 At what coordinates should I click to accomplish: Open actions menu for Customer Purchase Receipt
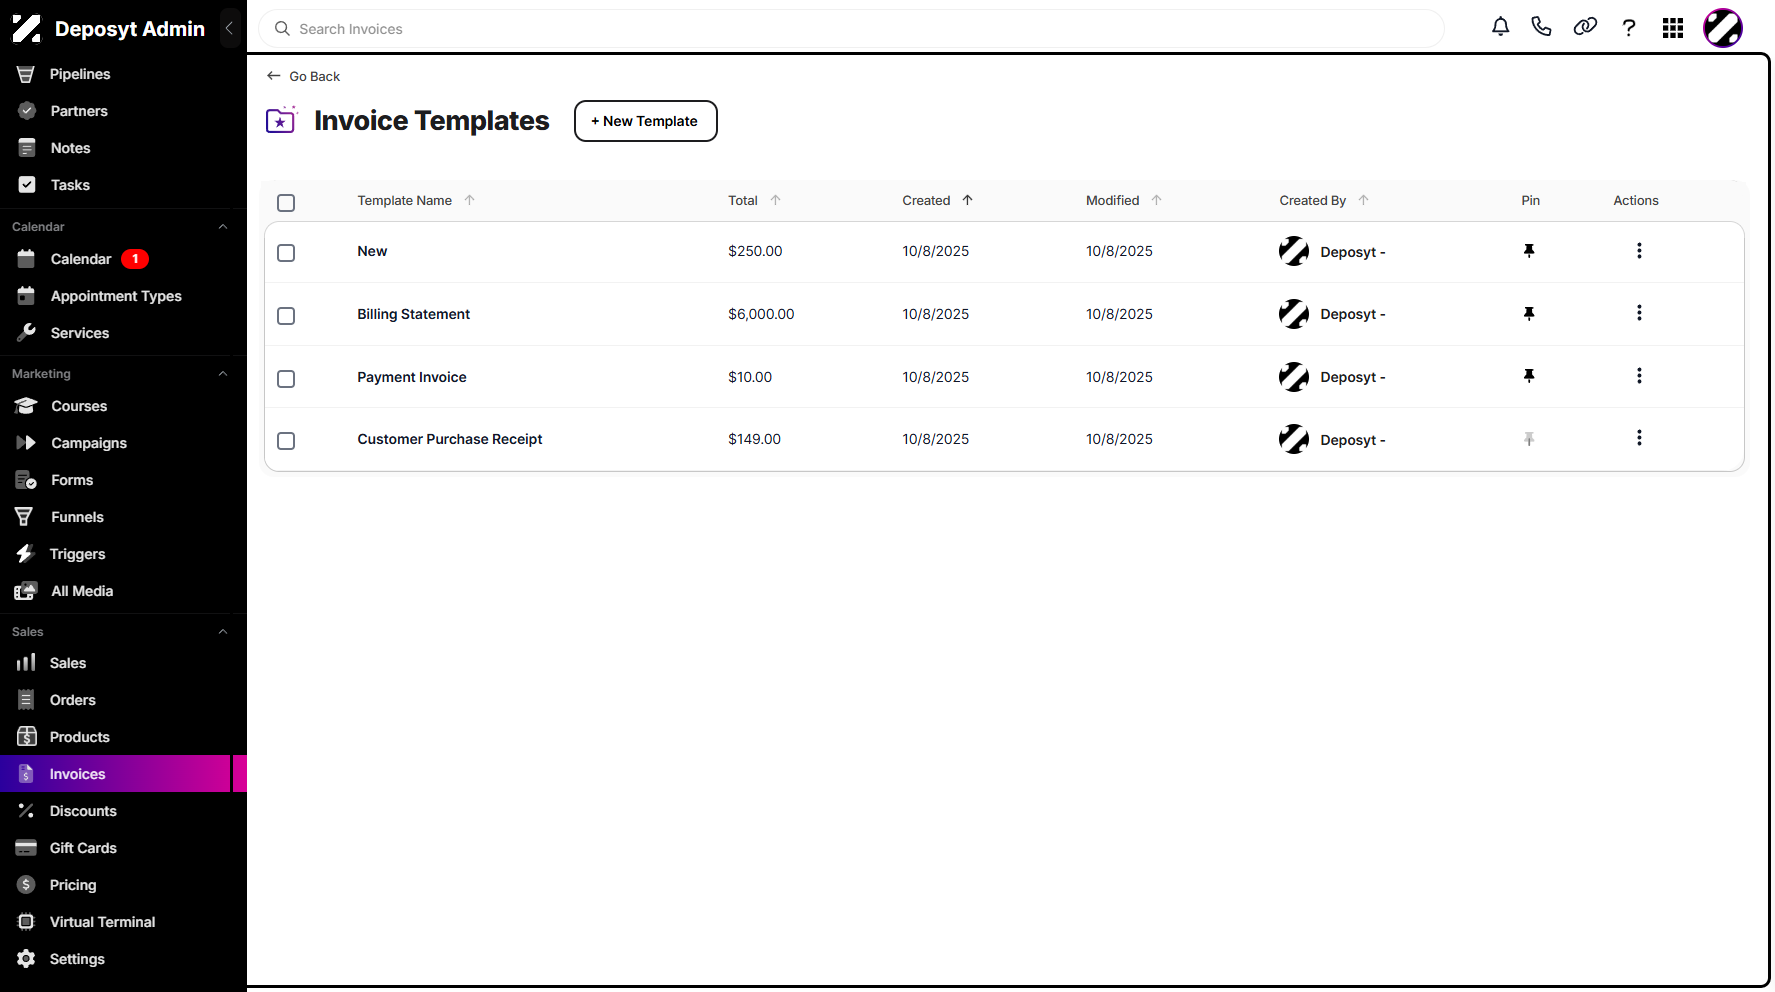(1639, 438)
